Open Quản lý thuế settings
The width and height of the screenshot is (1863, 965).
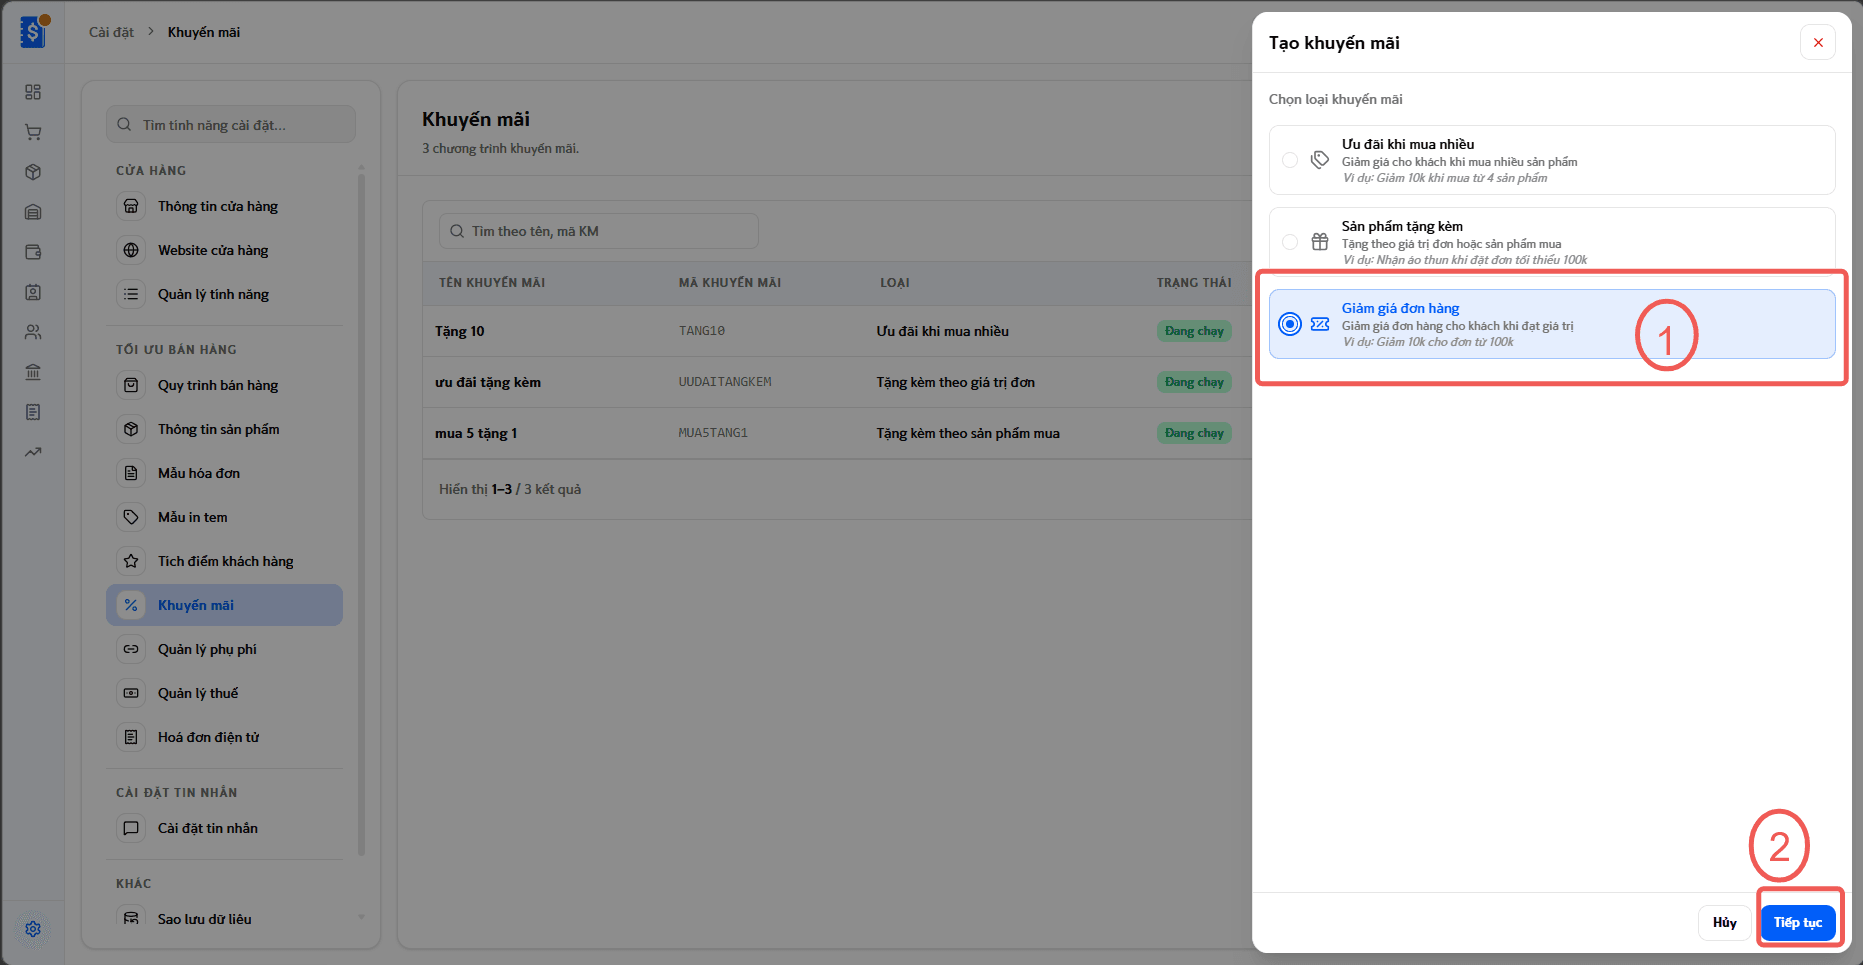pos(224,693)
